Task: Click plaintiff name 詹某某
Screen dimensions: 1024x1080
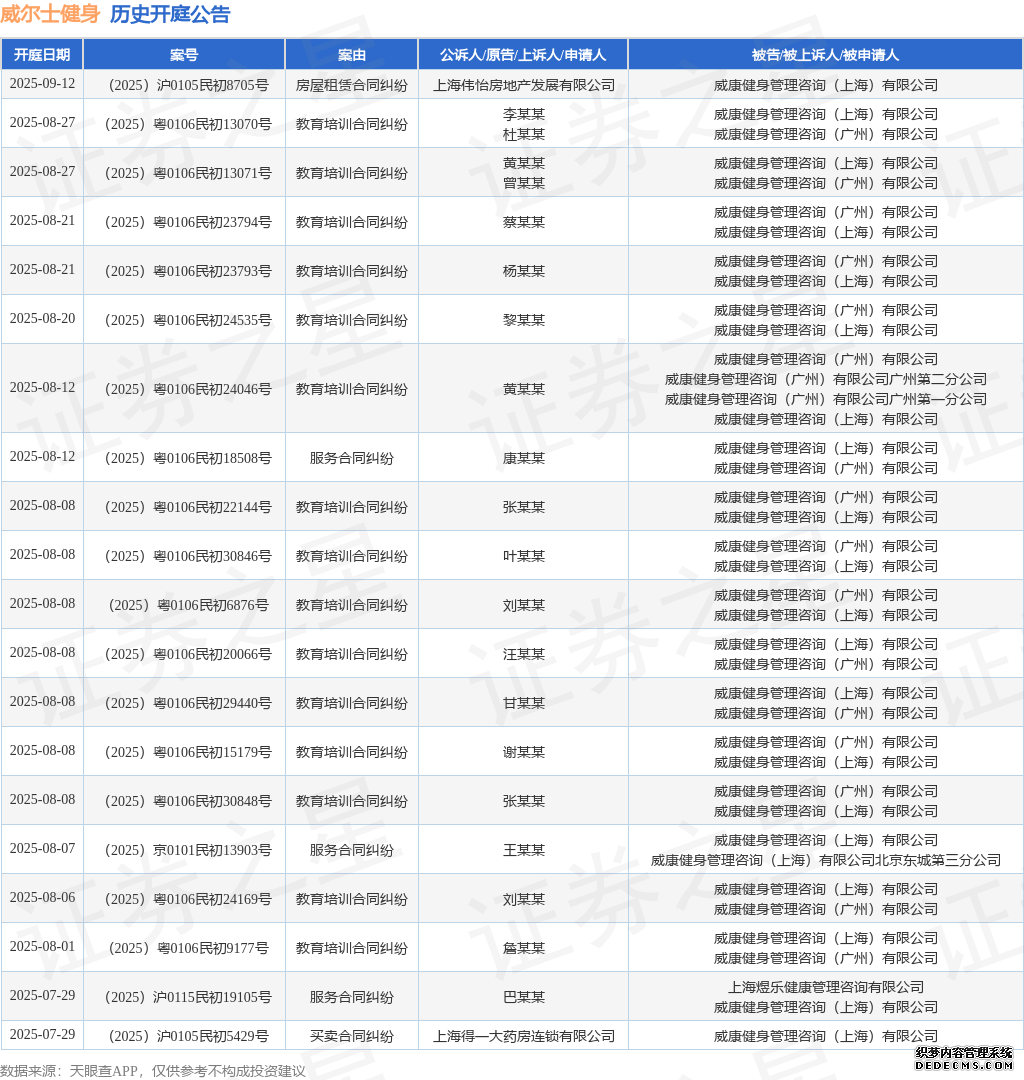Action: pos(523,948)
